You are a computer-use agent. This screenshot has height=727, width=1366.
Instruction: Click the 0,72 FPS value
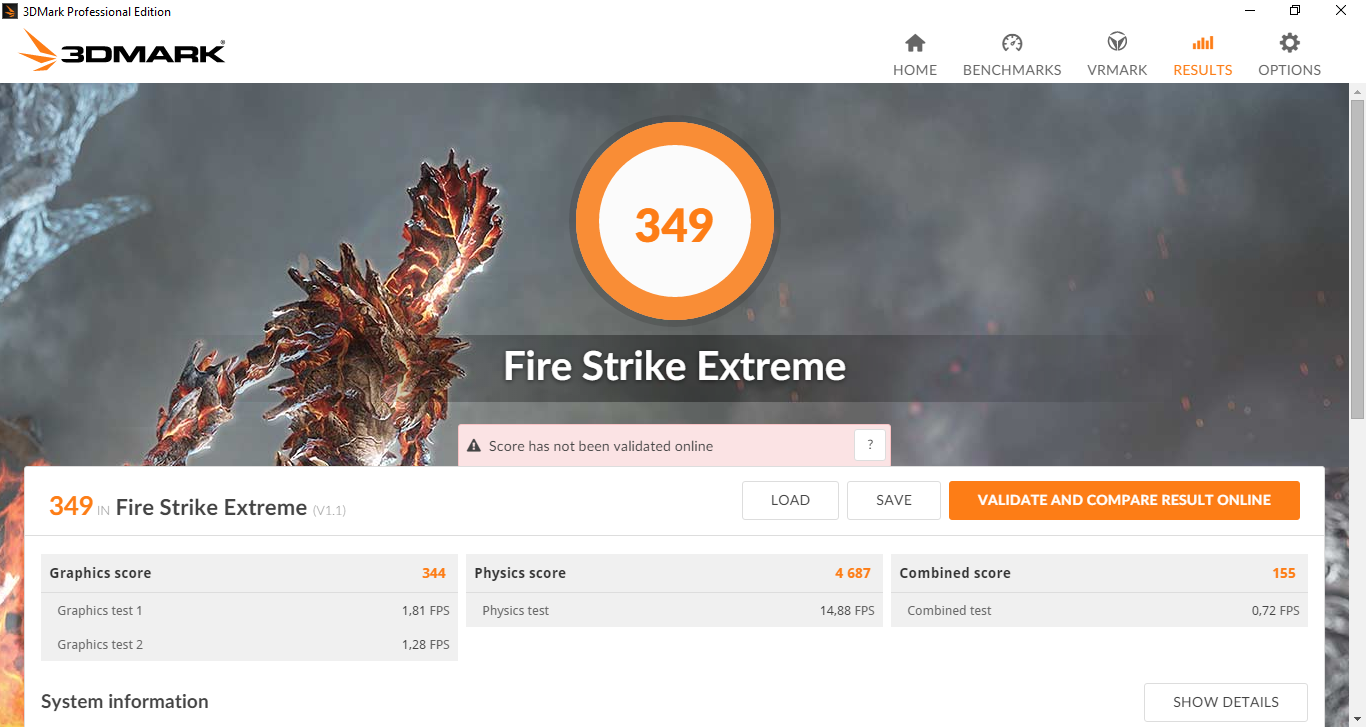coord(1276,610)
